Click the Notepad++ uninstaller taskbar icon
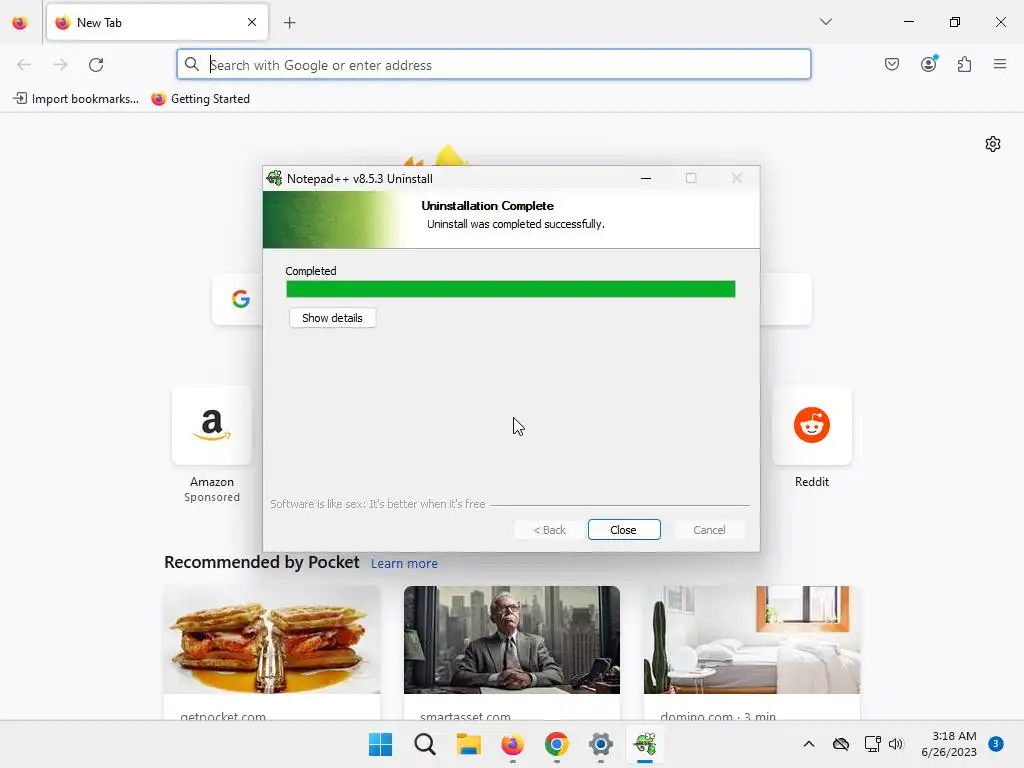 click(645, 744)
